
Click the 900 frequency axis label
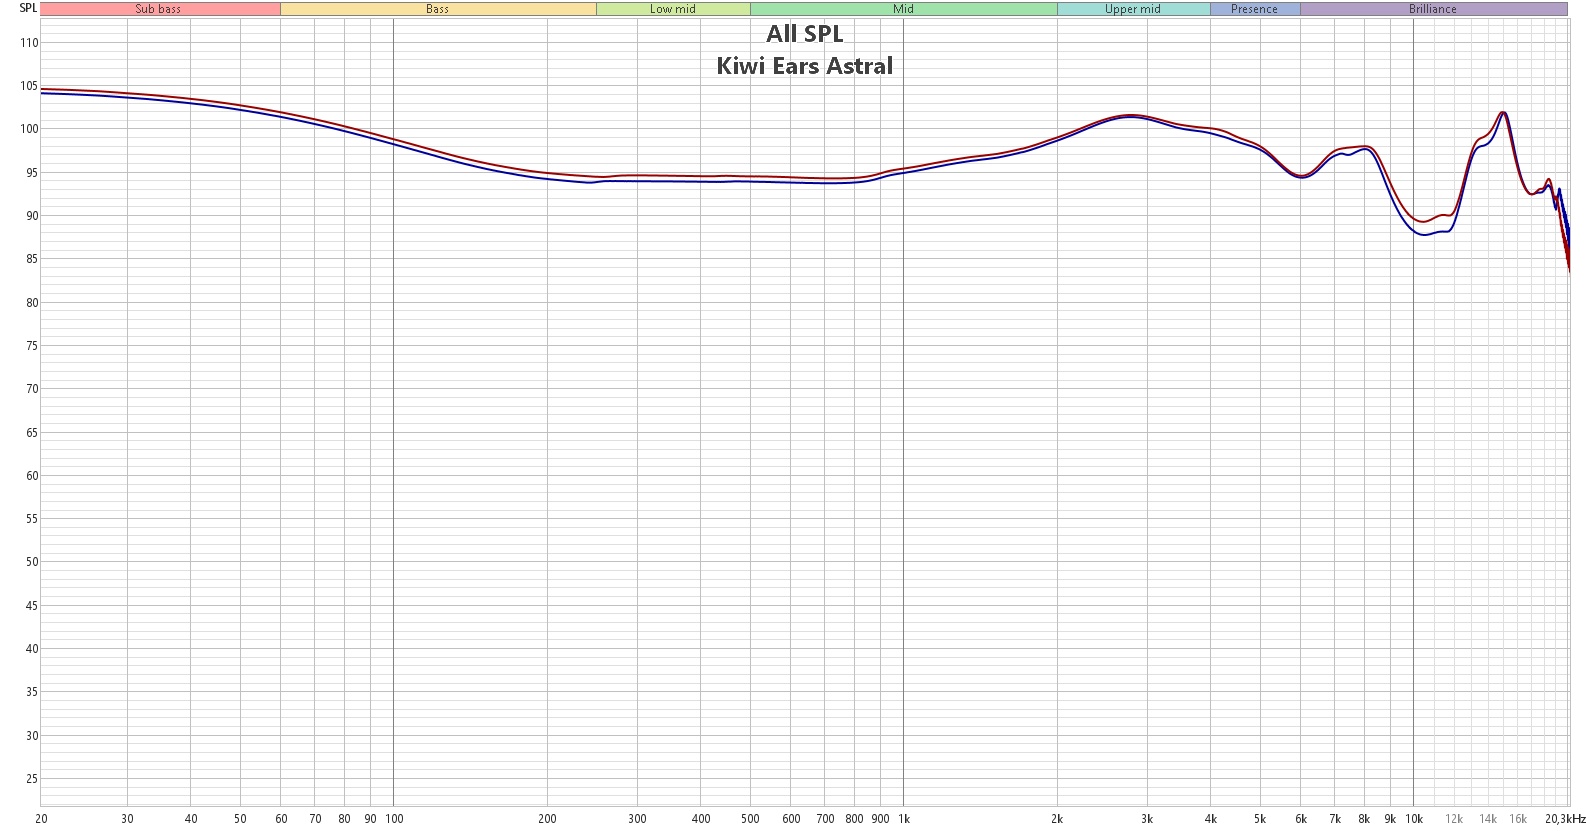click(880, 819)
